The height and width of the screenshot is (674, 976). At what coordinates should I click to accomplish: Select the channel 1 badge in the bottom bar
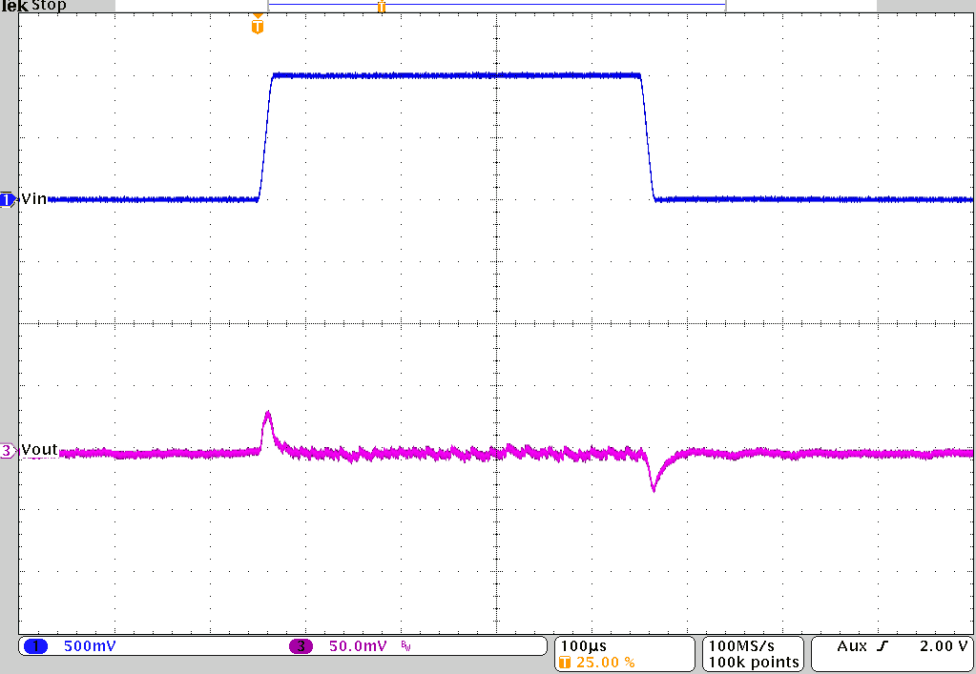(38, 646)
